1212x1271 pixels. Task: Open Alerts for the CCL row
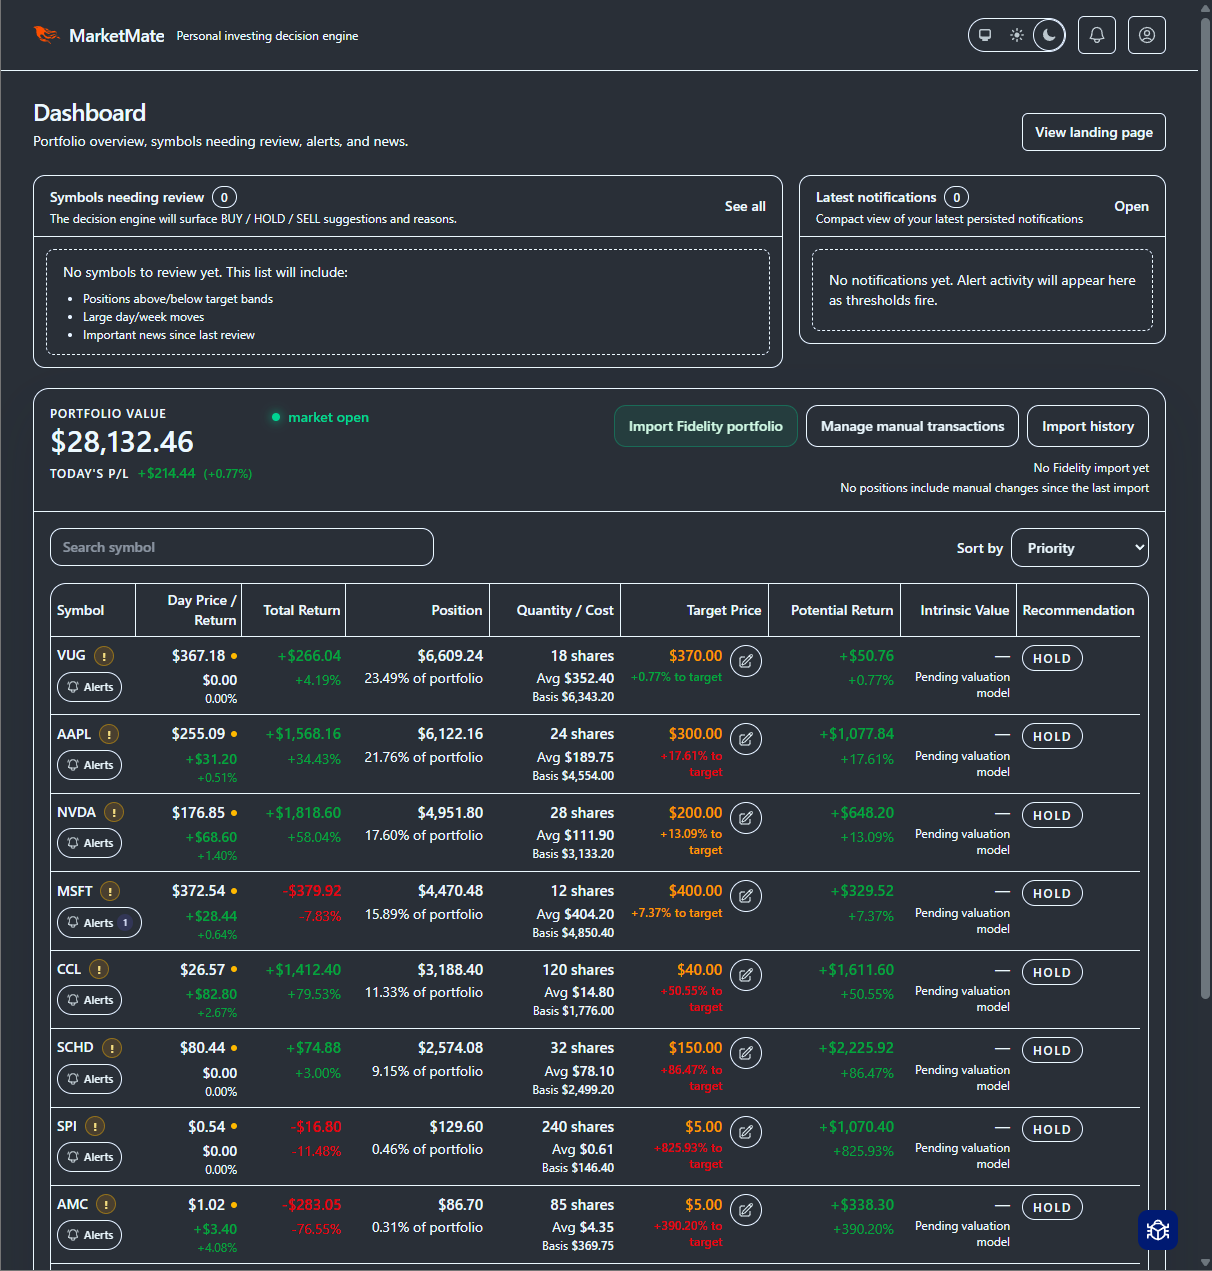(x=89, y=1000)
